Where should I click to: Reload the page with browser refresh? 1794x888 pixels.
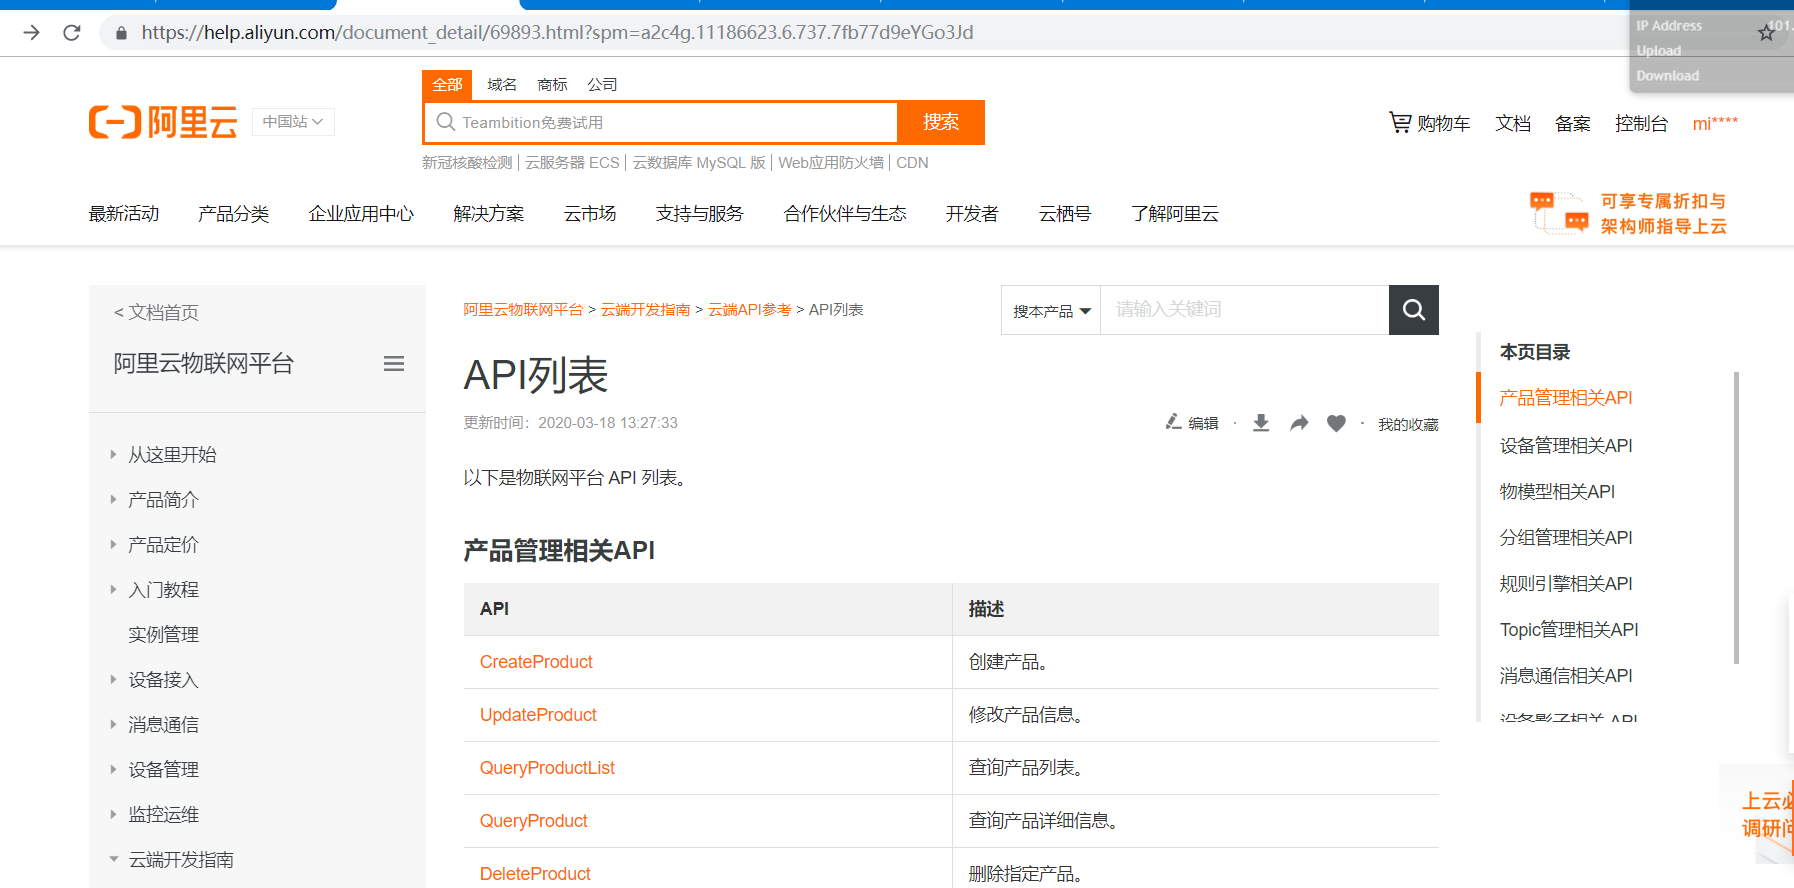click(x=72, y=33)
